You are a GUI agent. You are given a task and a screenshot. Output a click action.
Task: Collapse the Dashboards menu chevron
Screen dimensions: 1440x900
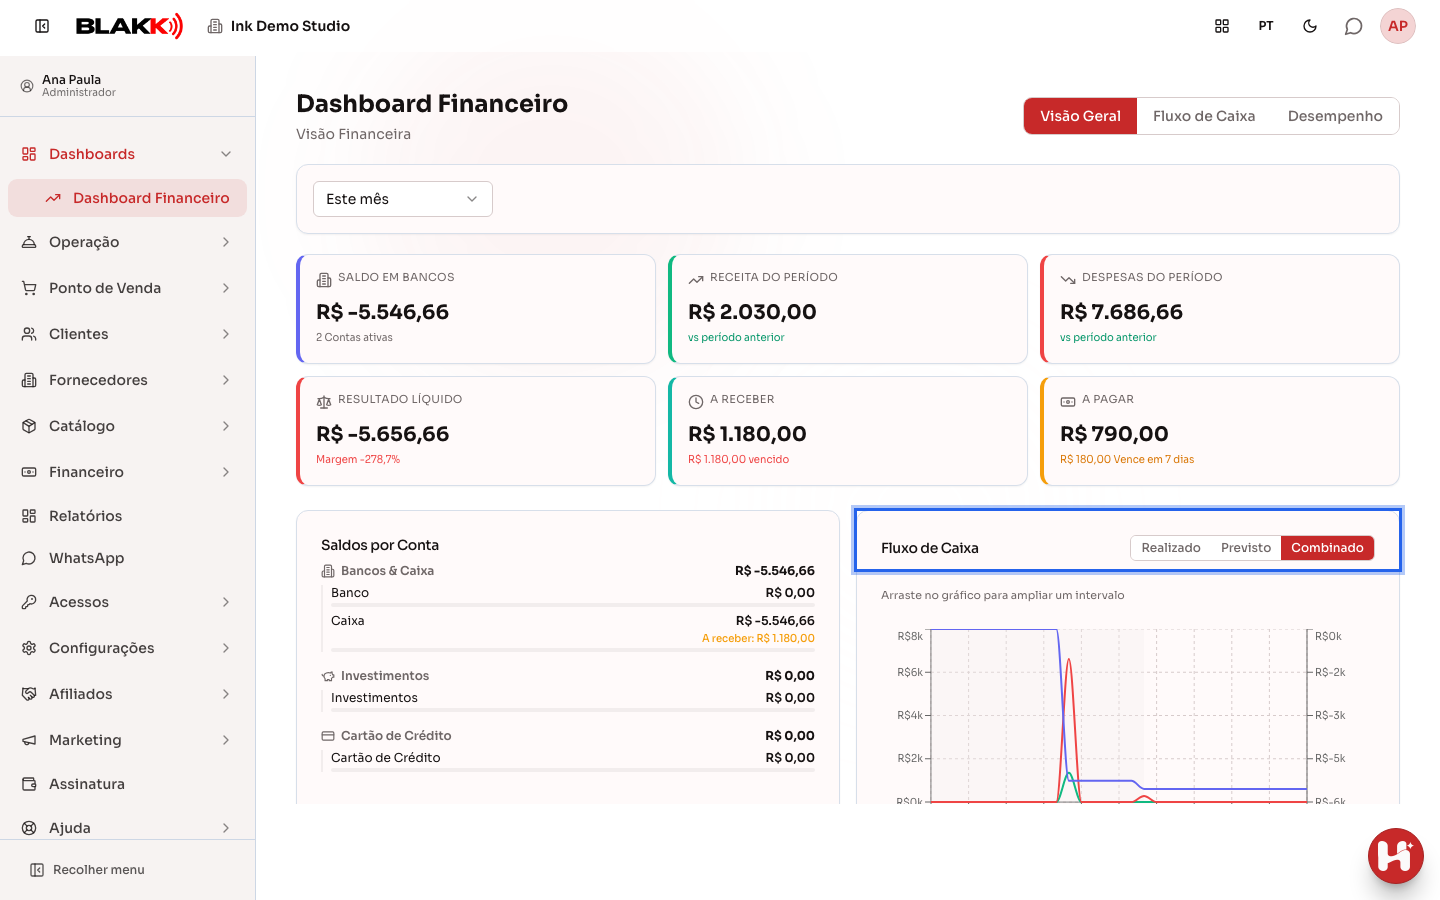click(x=226, y=154)
